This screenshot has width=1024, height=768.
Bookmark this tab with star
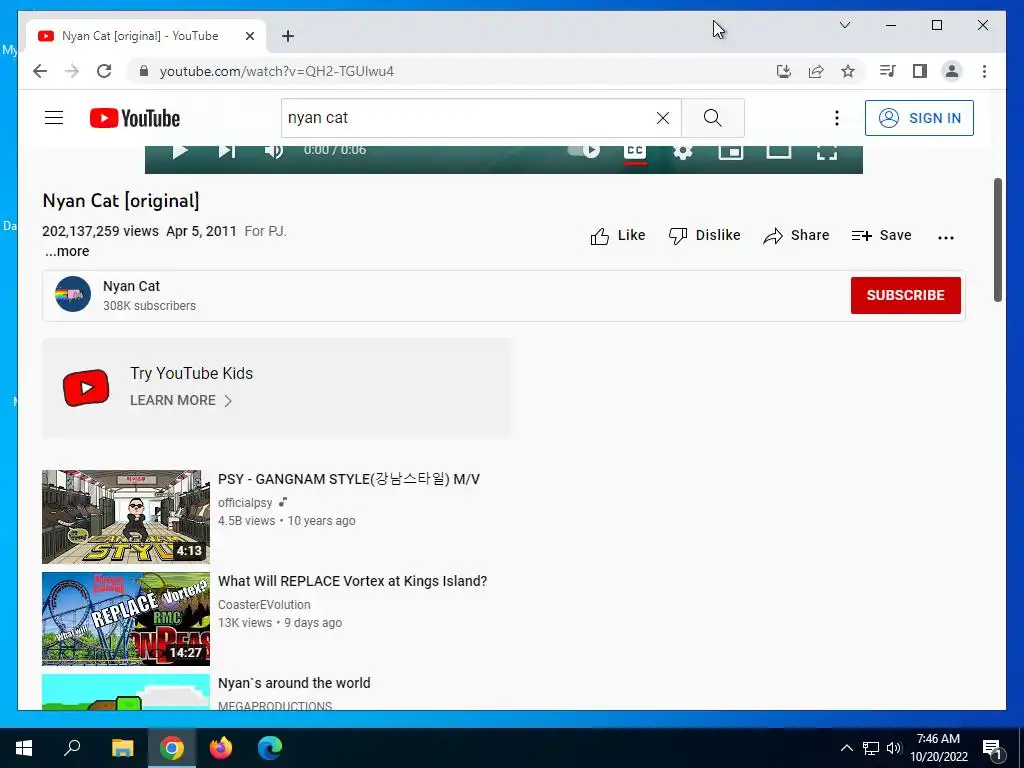pos(848,71)
